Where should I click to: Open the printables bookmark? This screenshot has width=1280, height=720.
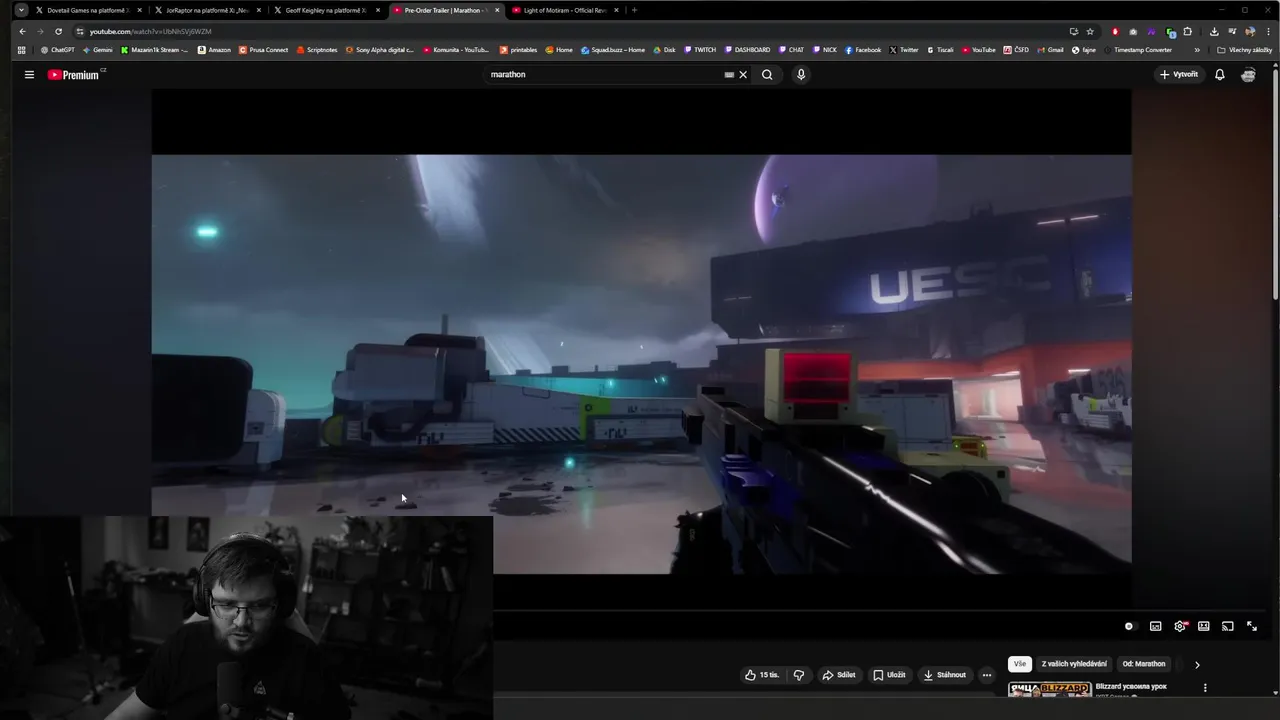pyautogui.click(x=518, y=50)
